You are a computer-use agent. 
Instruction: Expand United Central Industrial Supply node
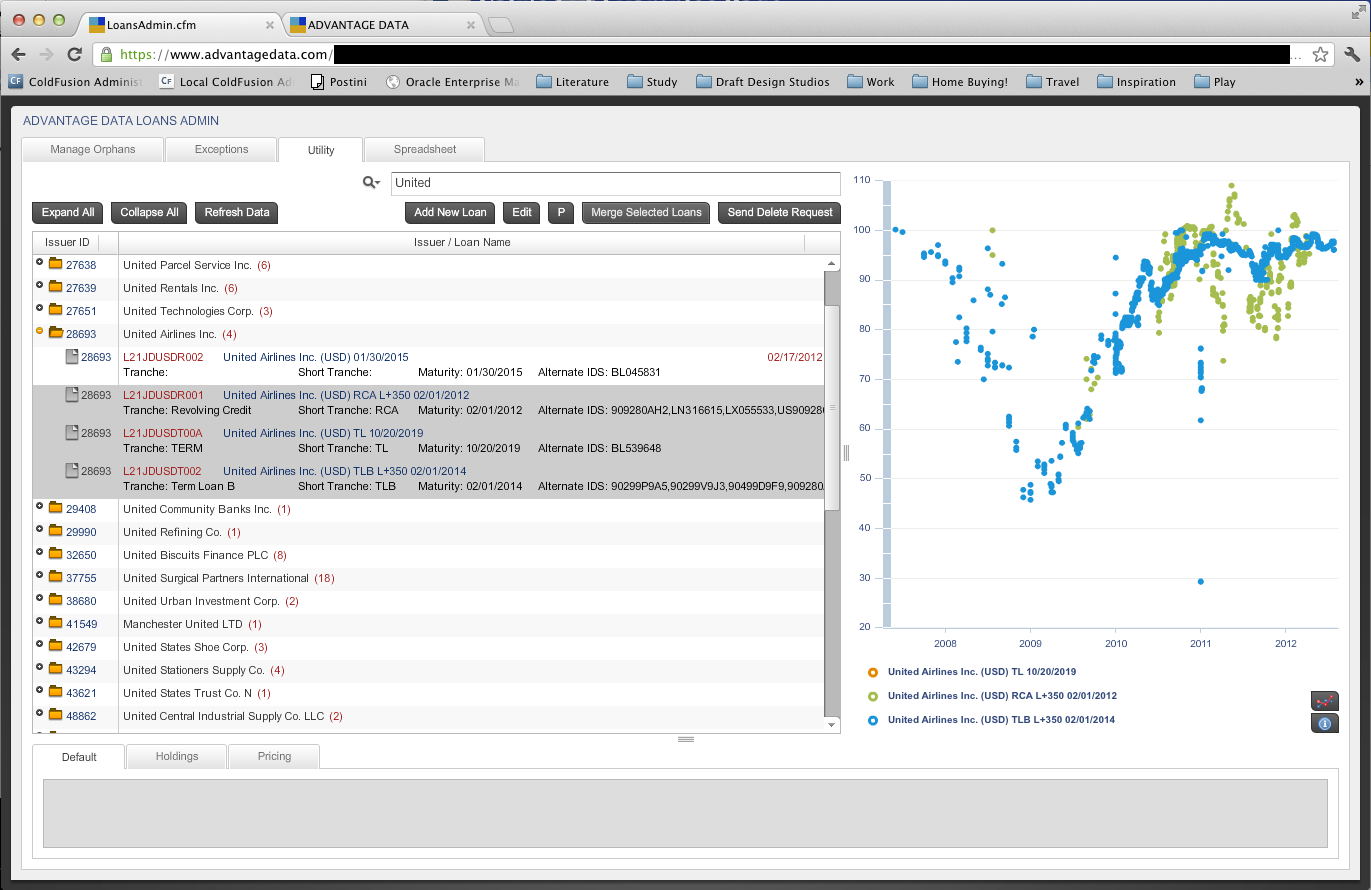click(40, 713)
